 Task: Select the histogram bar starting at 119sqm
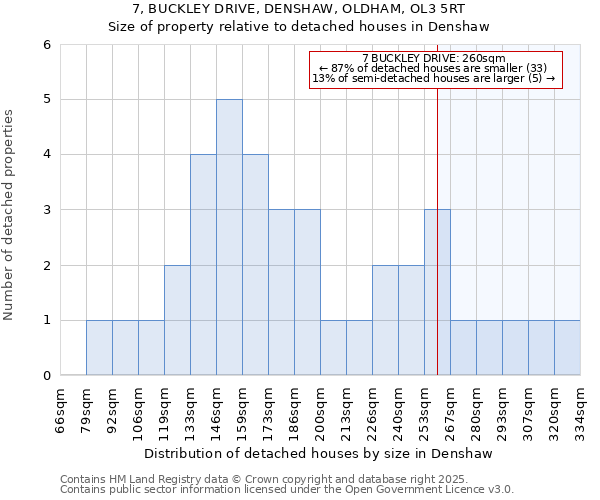[x=177, y=320]
